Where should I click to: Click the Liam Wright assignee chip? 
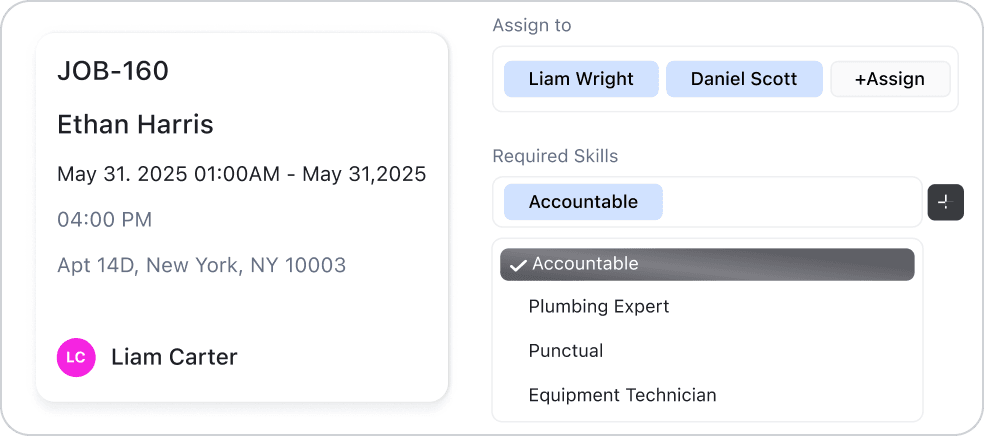click(x=581, y=79)
